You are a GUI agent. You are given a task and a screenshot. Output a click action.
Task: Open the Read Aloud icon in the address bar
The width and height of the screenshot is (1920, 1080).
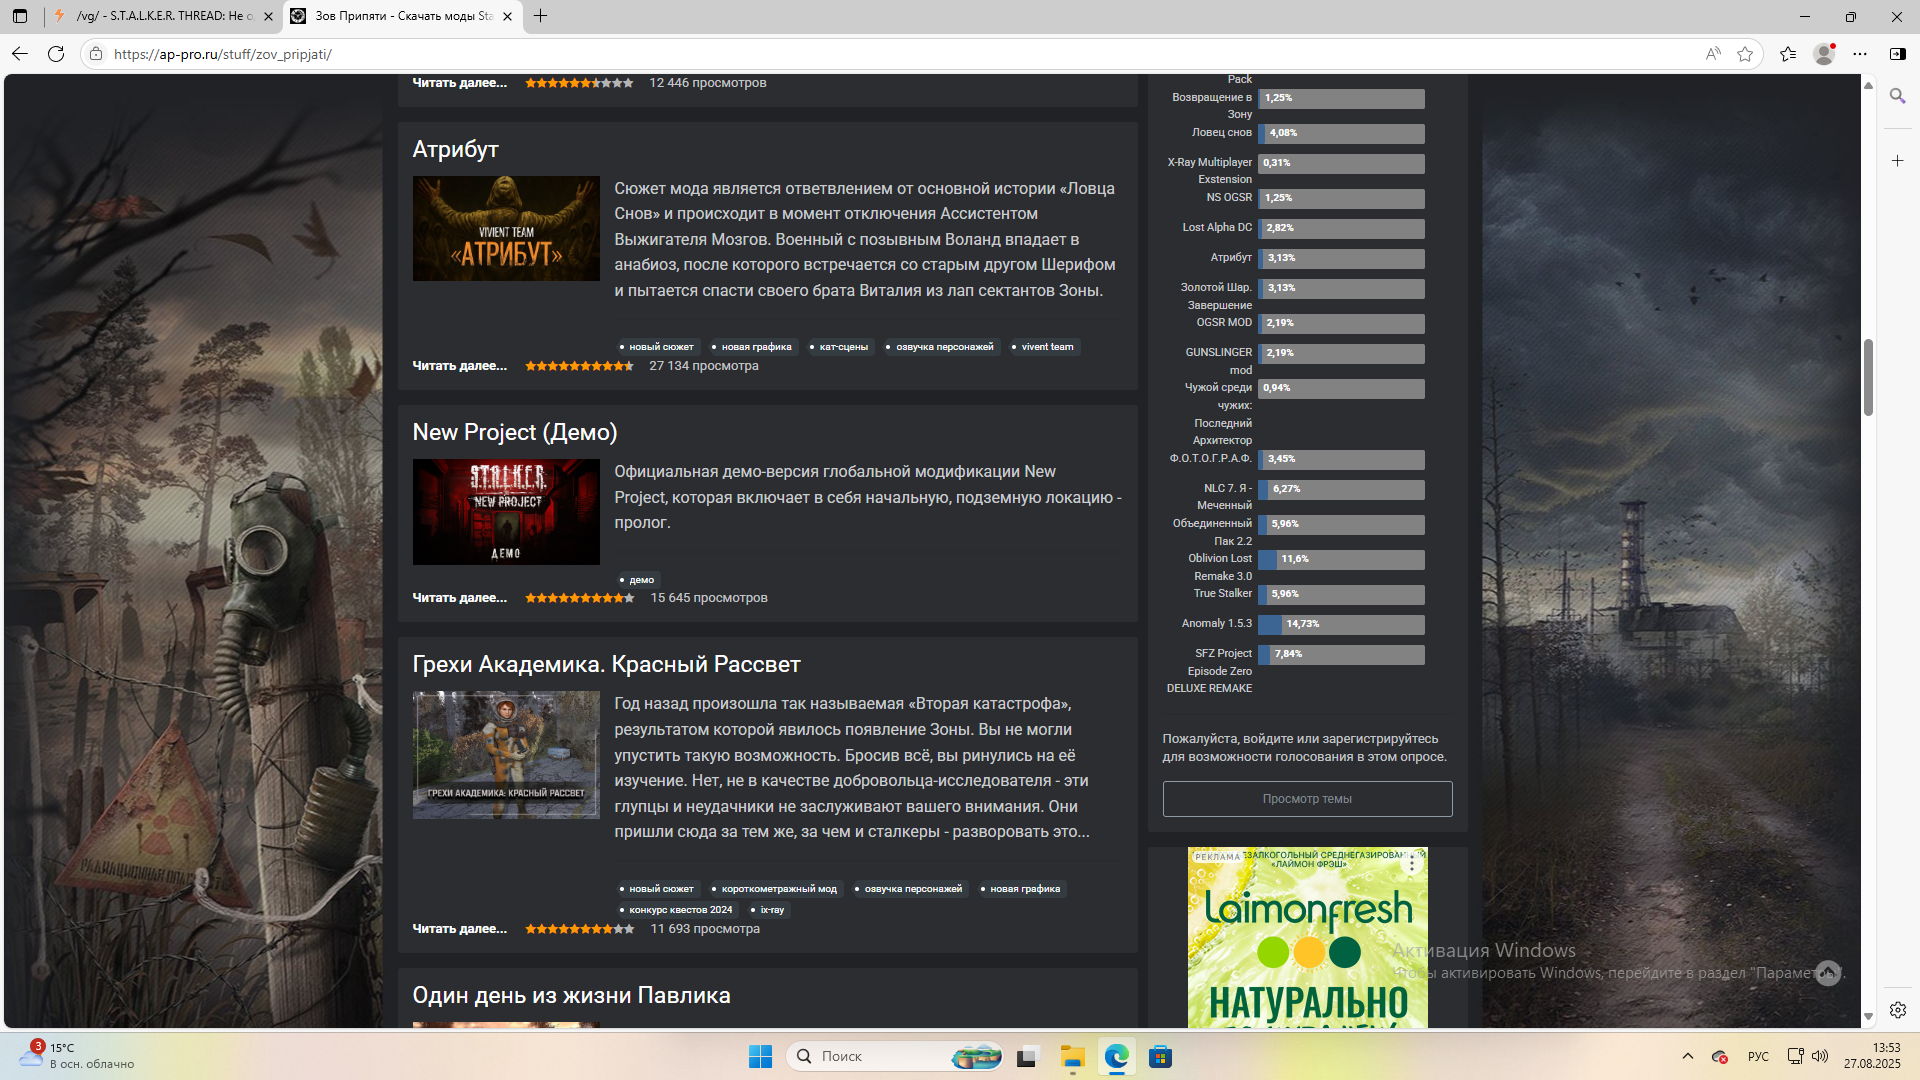(1713, 54)
